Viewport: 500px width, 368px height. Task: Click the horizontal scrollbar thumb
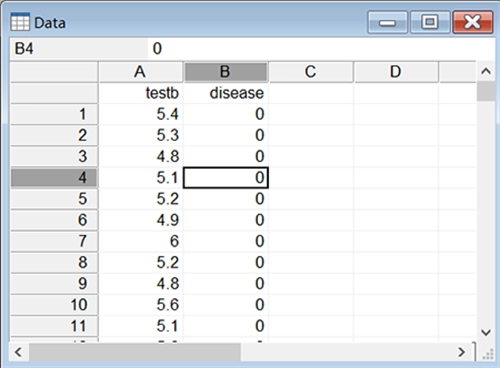point(135,352)
